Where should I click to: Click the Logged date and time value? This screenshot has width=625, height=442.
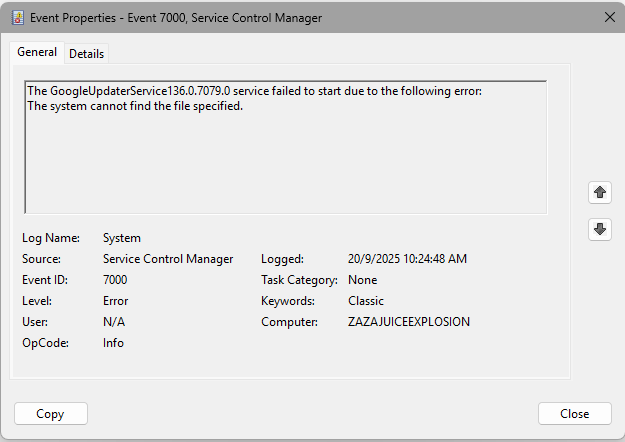(x=407, y=259)
